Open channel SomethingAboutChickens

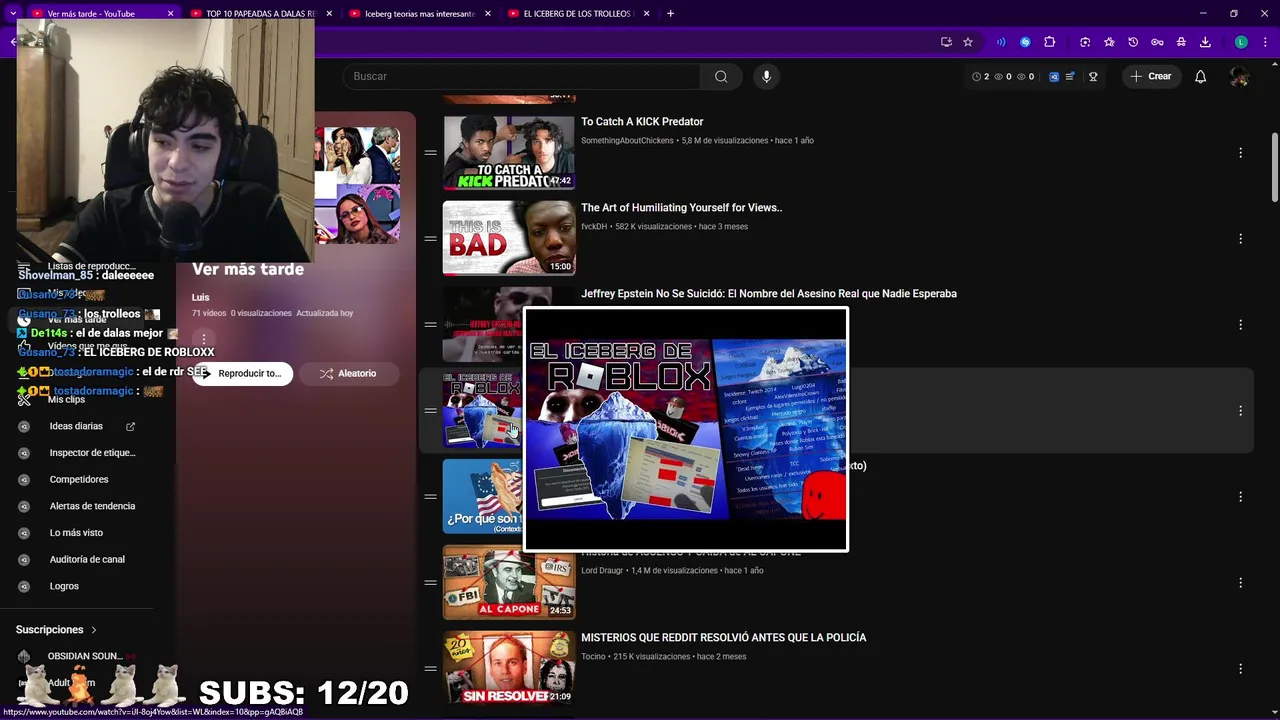pos(627,141)
